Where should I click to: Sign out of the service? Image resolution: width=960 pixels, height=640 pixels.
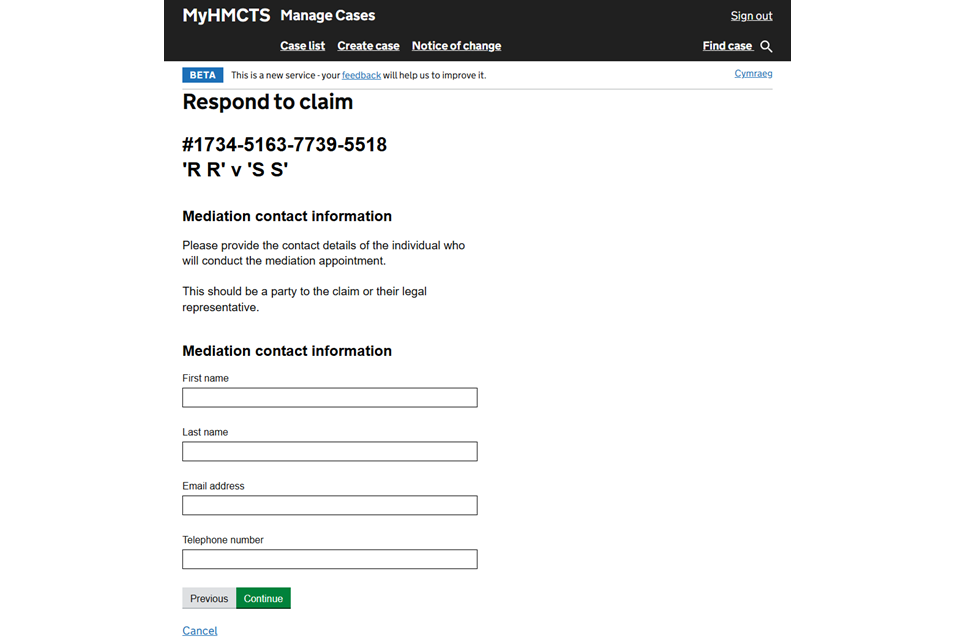click(x=751, y=16)
